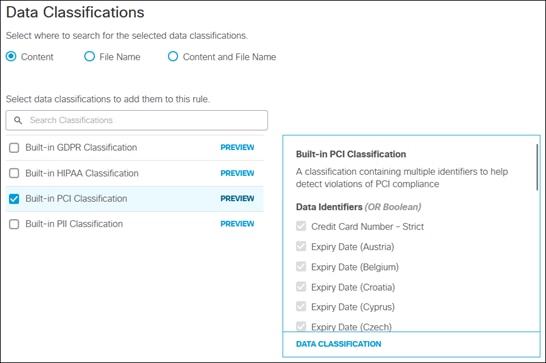Viewport: 546px width, 363px height.
Task: Preview the Built-in PCI Classification
Action: (237, 199)
